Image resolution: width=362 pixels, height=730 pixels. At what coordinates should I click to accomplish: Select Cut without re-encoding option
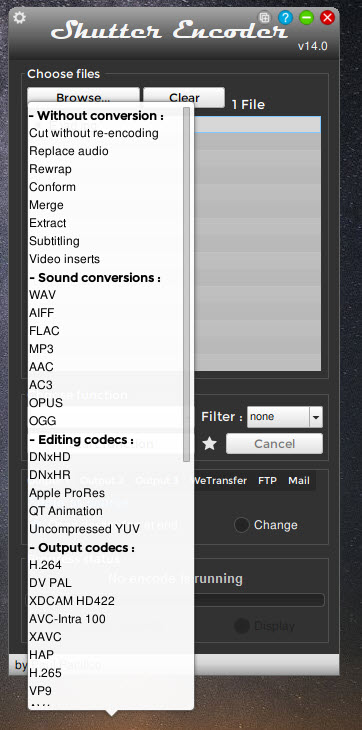[94, 133]
